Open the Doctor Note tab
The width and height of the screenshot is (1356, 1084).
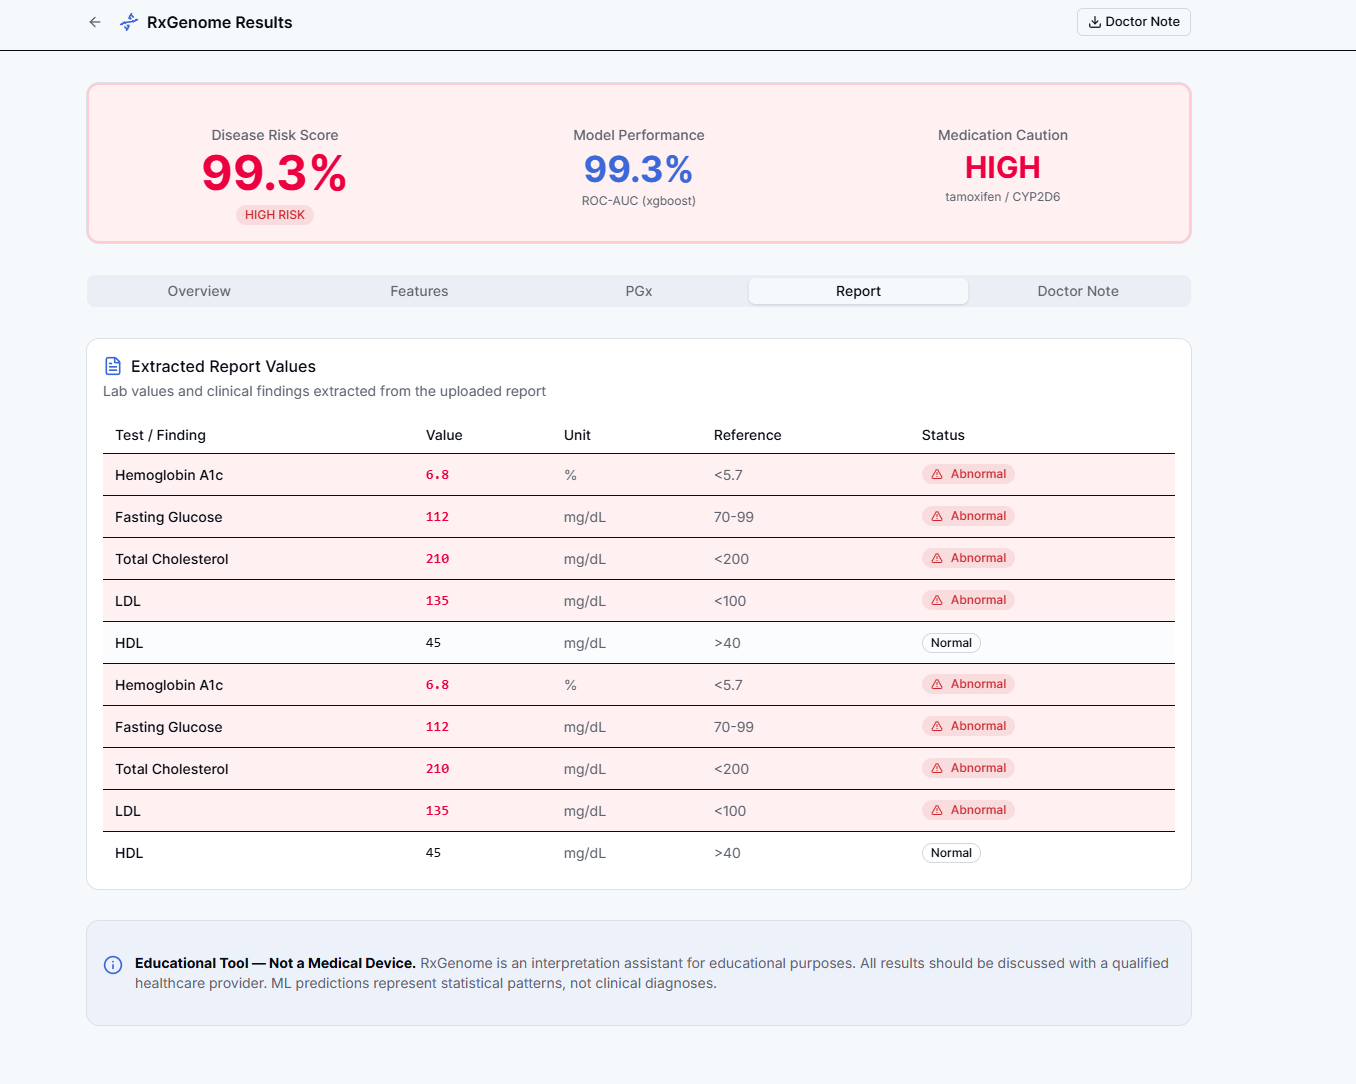[x=1078, y=291]
